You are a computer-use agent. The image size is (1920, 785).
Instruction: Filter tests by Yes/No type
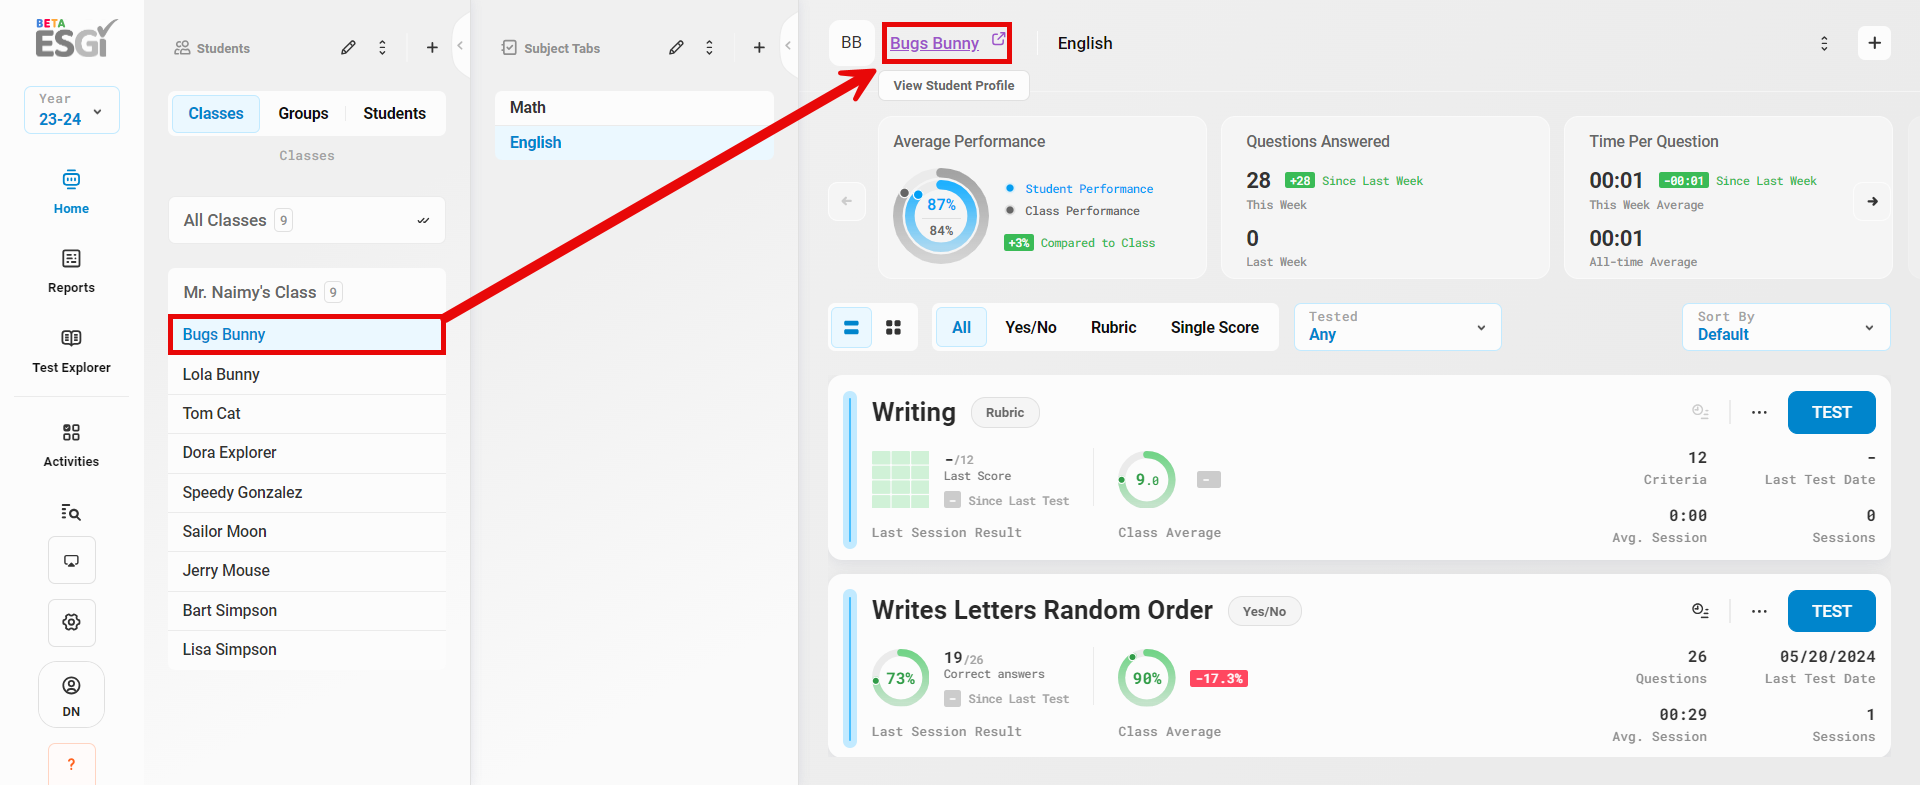point(1031,327)
